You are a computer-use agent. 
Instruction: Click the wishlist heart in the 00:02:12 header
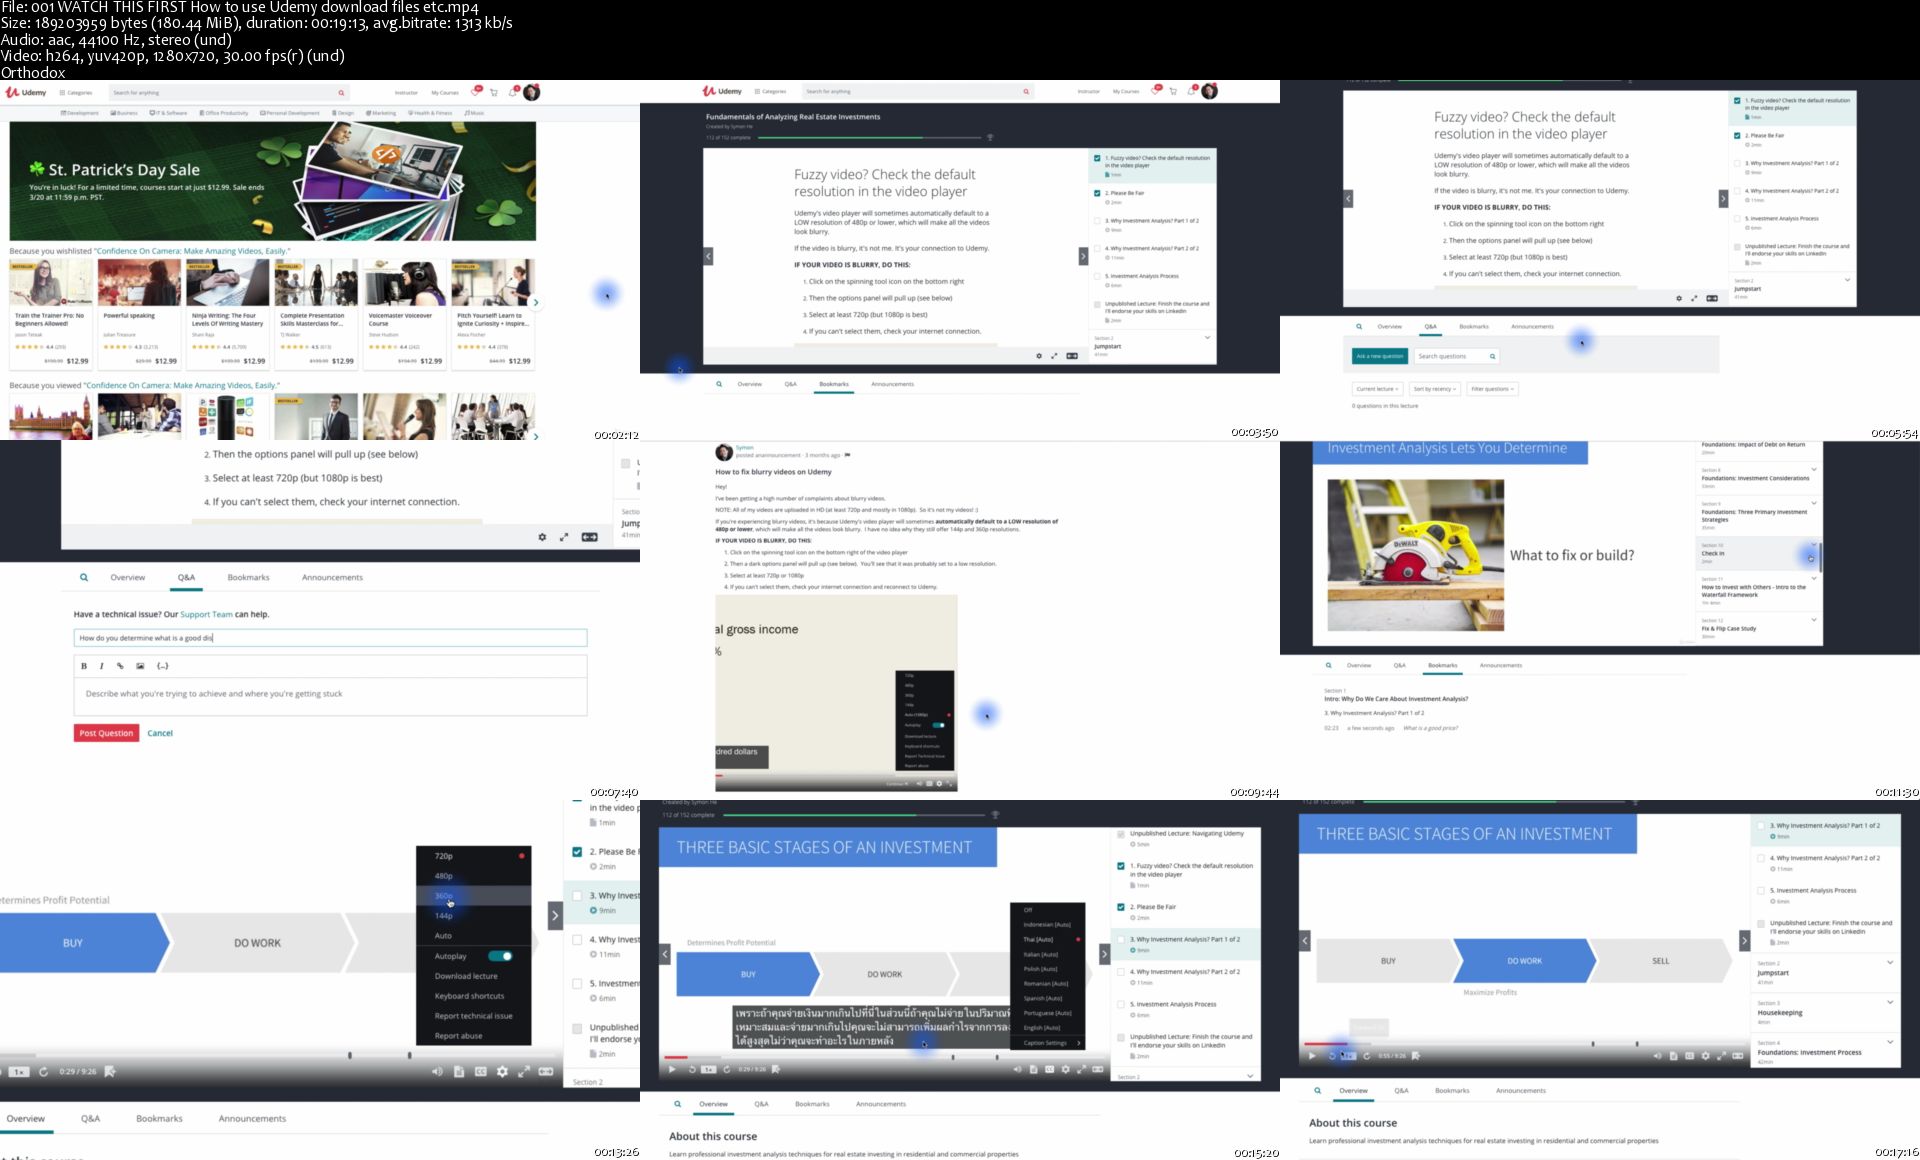476,91
